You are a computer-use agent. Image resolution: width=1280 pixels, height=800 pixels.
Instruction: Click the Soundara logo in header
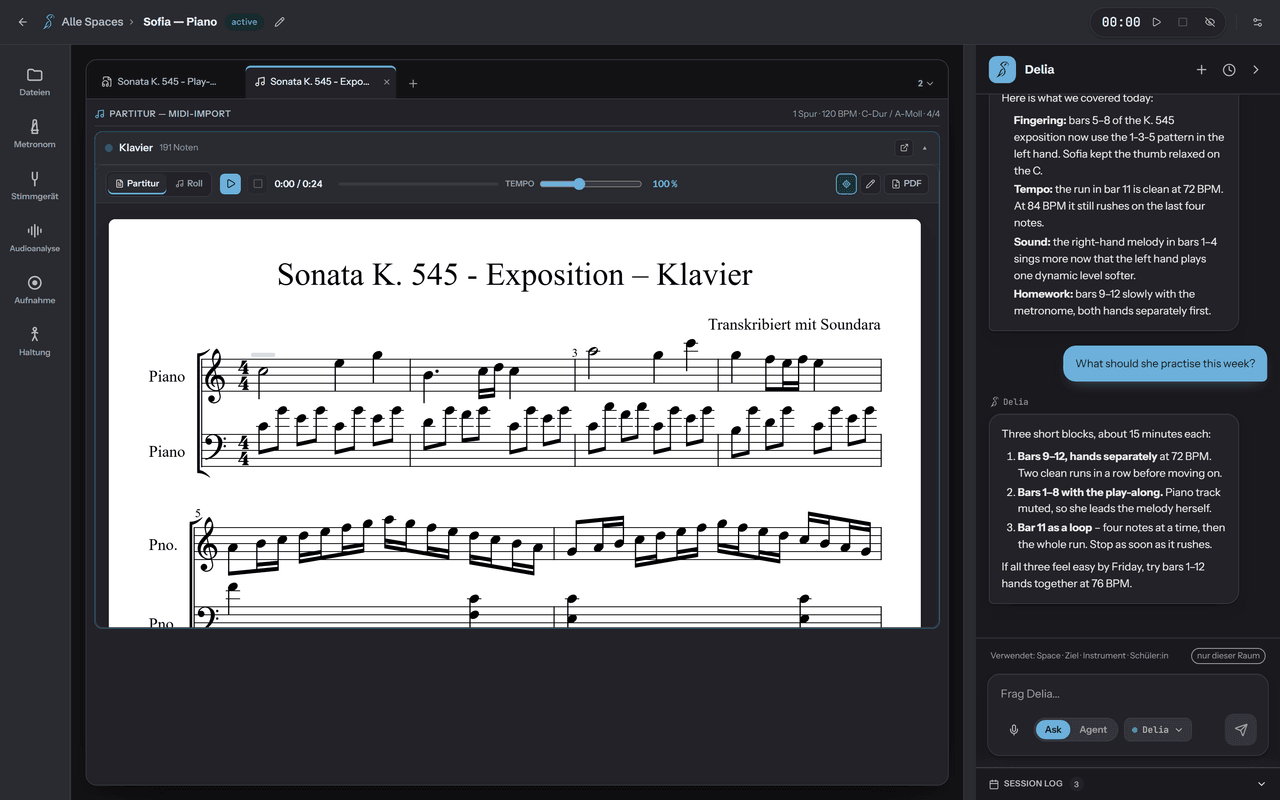[x=48, y=22]
